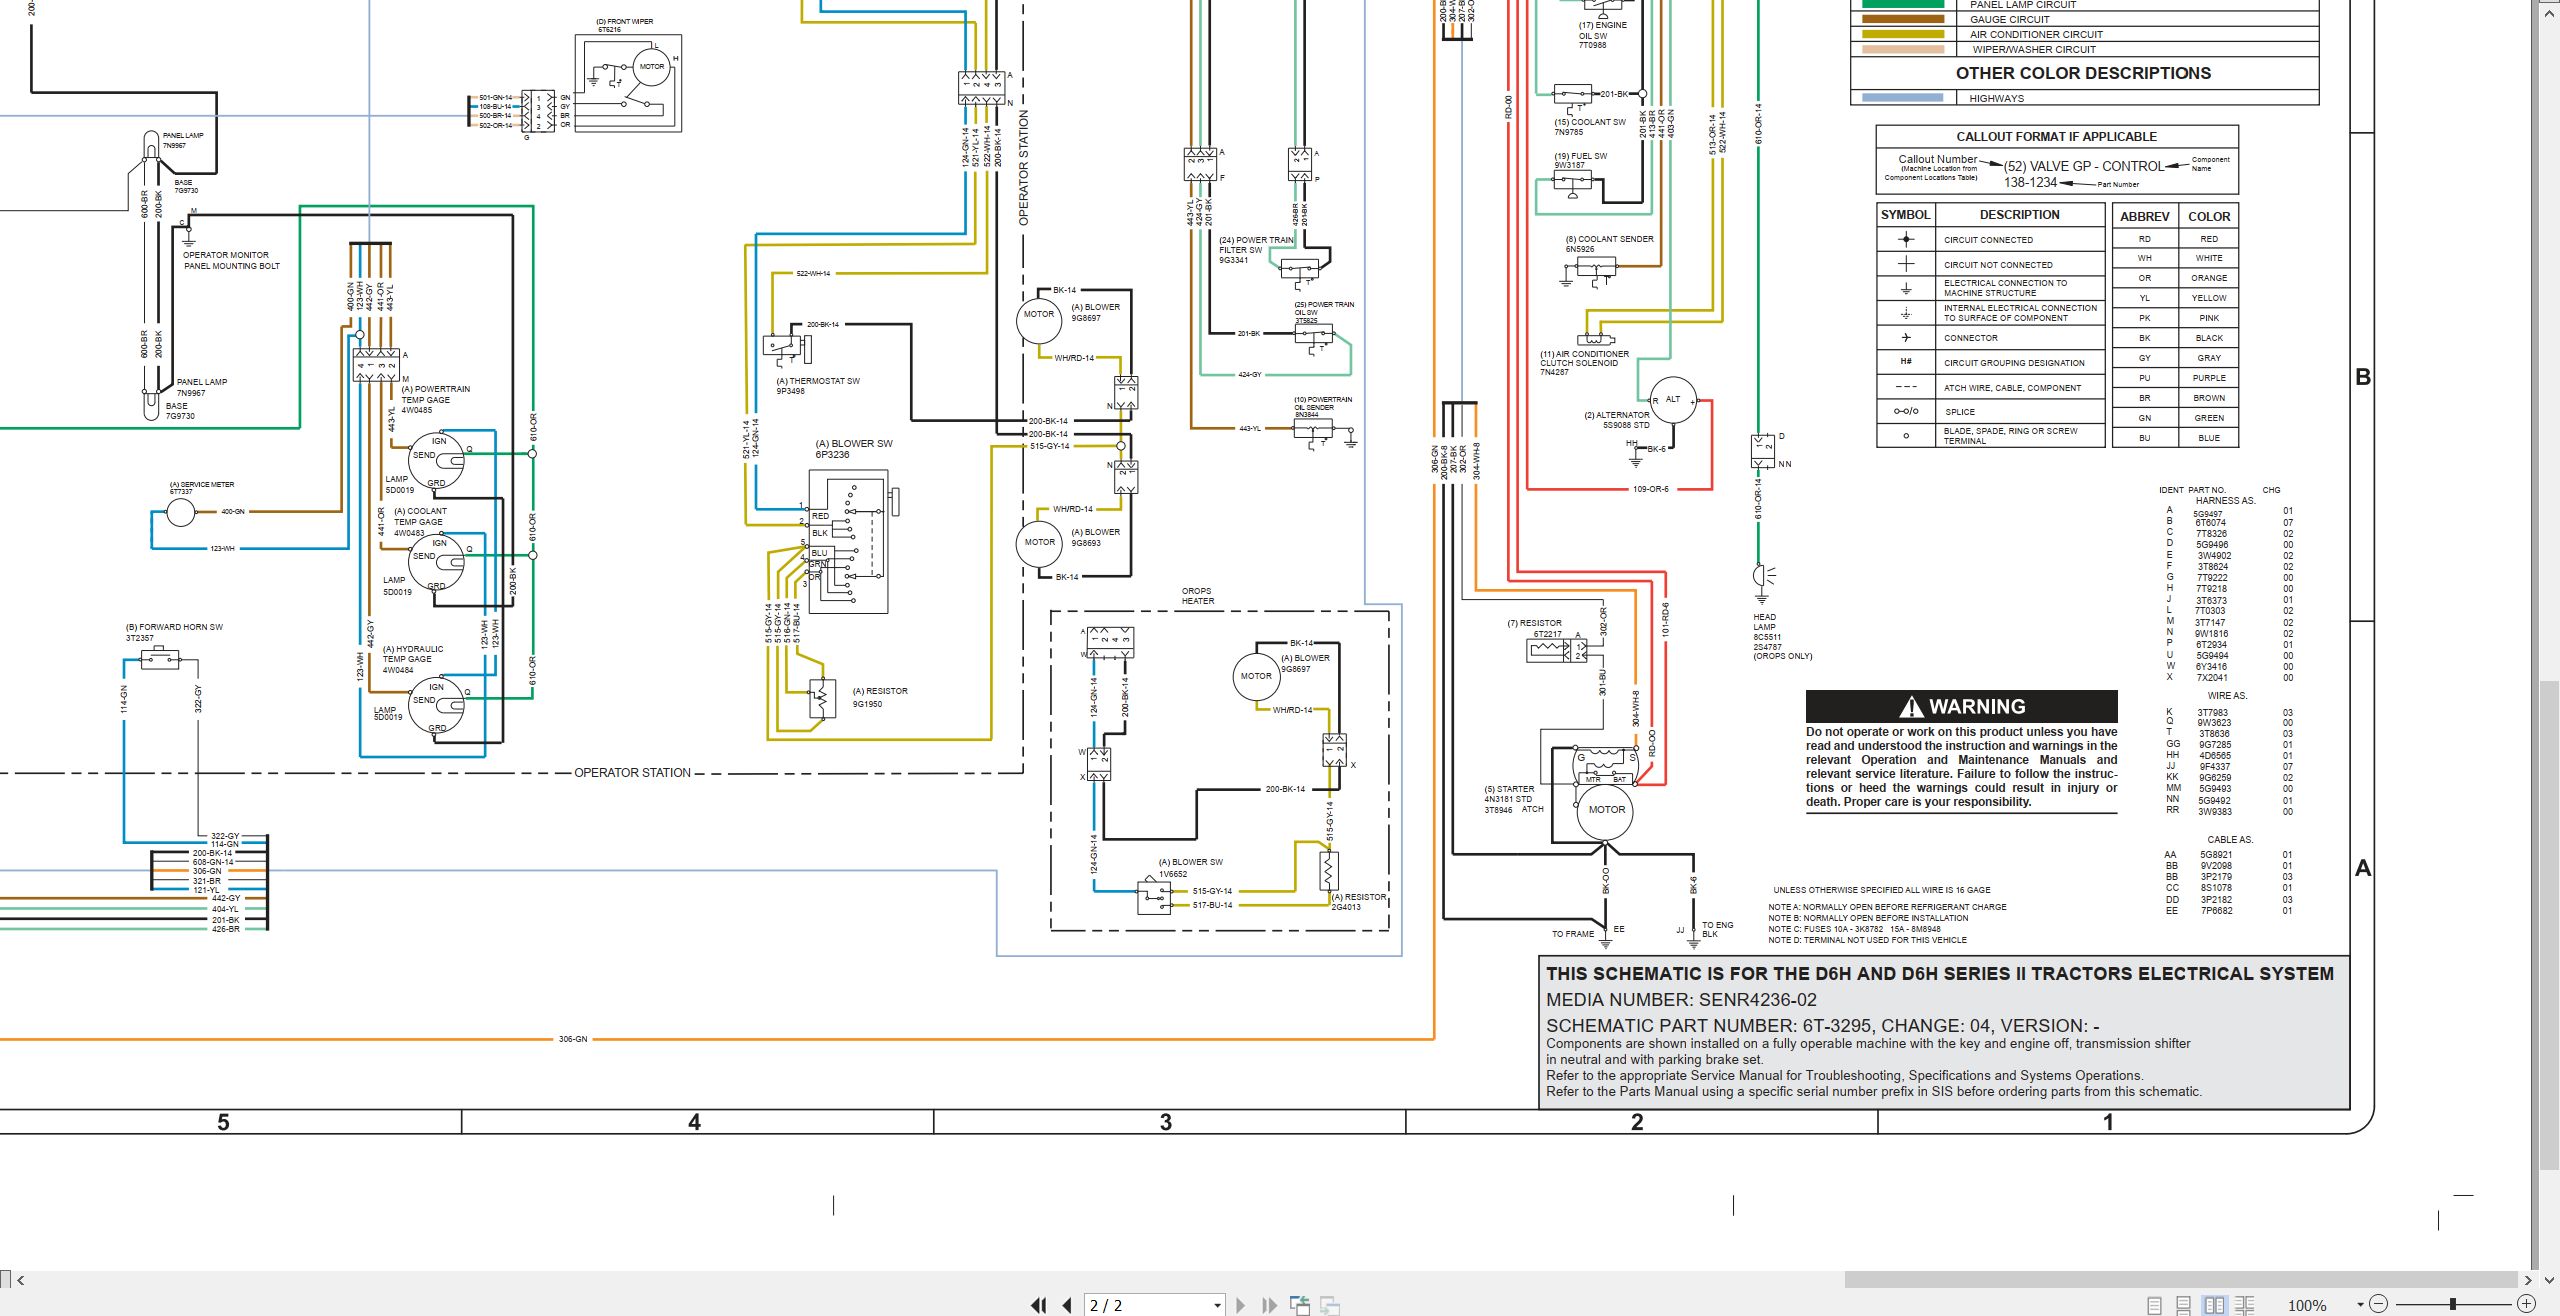Click the (A) HYDRAULIC TEMP GAGE label

[x=413, y=654]
